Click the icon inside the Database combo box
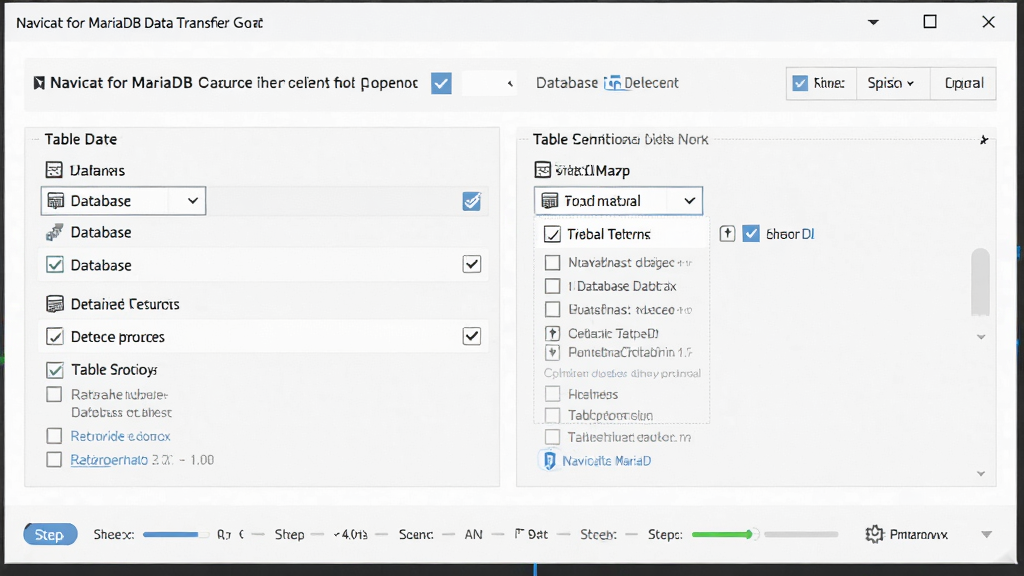The height and width of the screenshot is (576, 1024). 56,200
